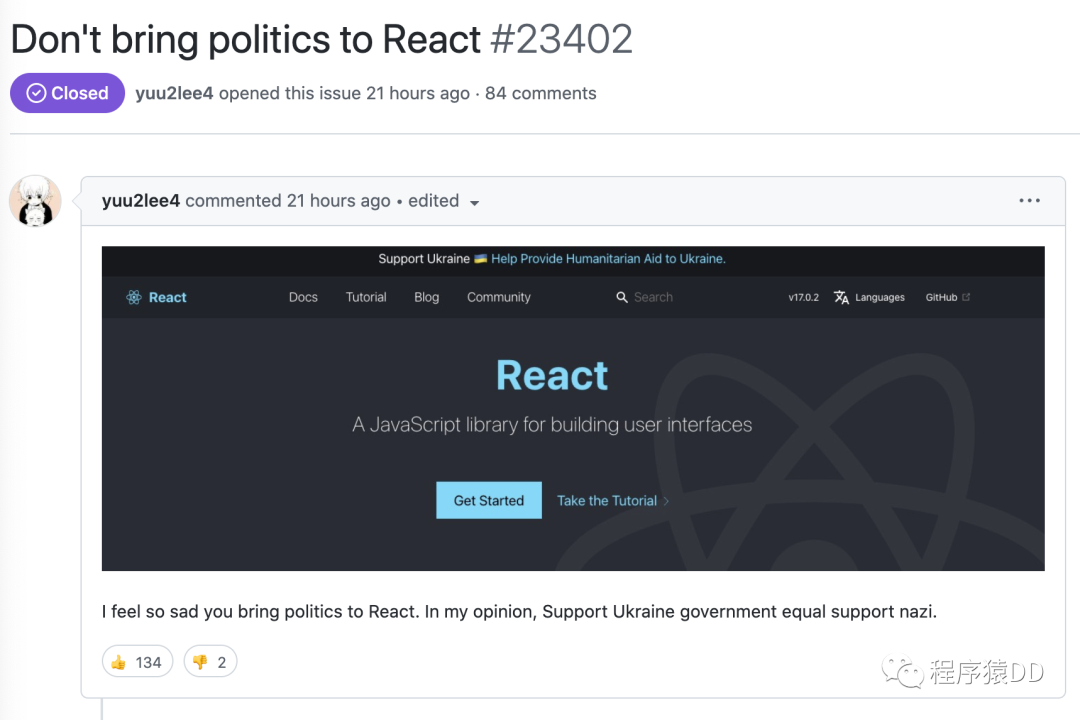This screenshot has width=1080, height=720.
Task: Click the Get Started button
Action: point(489,500)
